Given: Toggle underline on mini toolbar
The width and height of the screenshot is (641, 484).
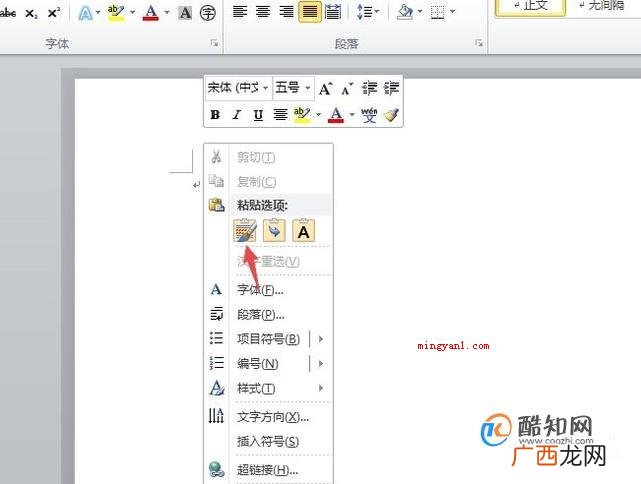Looking at the screenshot, I should pos(258,115).
